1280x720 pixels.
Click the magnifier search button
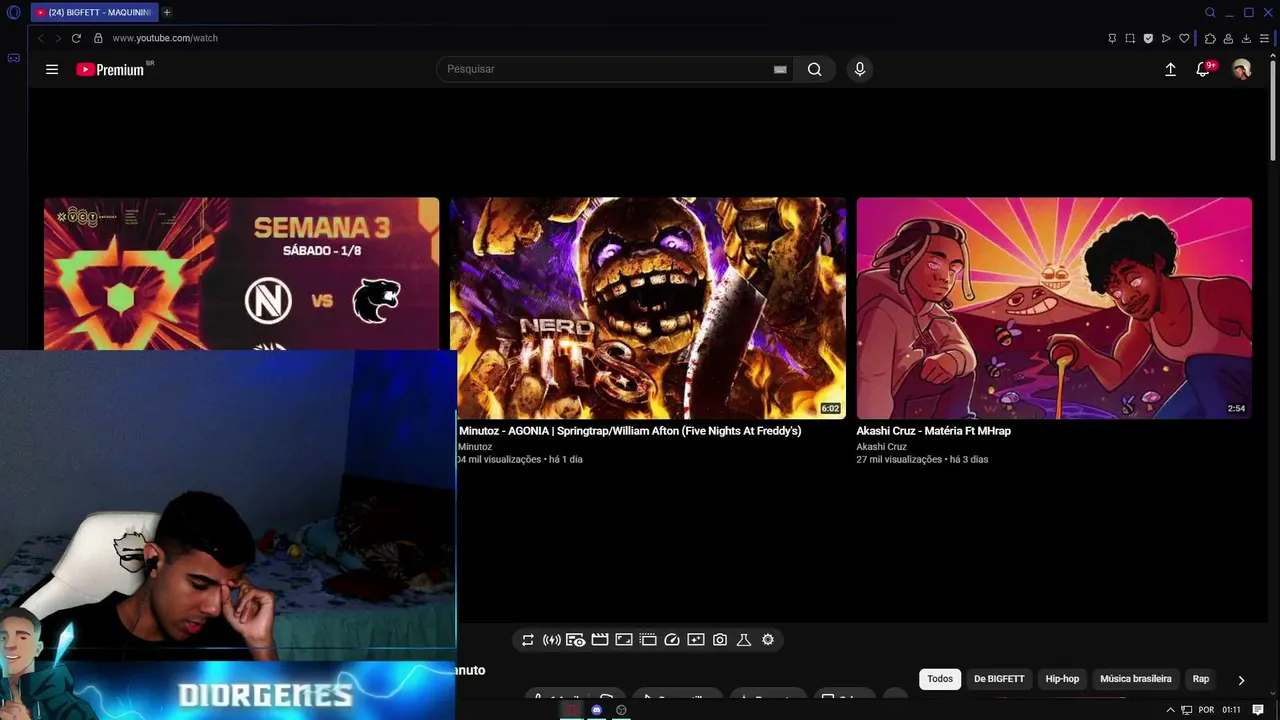815,69
